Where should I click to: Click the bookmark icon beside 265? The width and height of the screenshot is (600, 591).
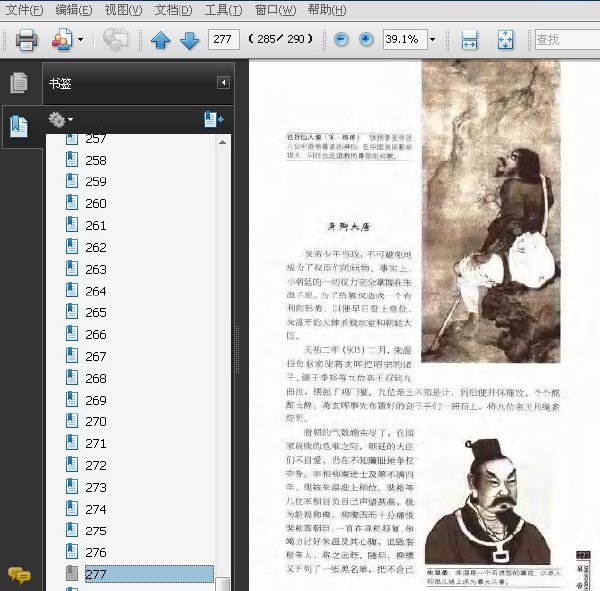click(72, 312)
